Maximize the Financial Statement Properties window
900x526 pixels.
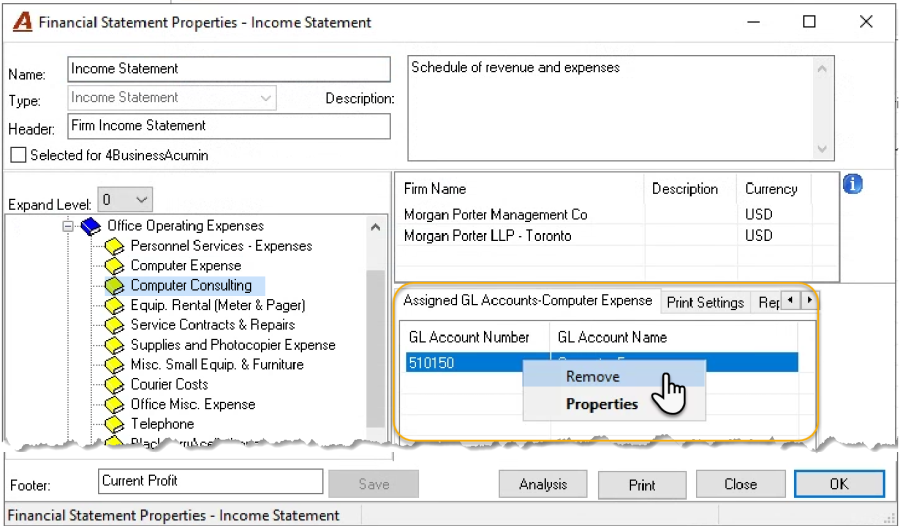(x=809, y=22)
